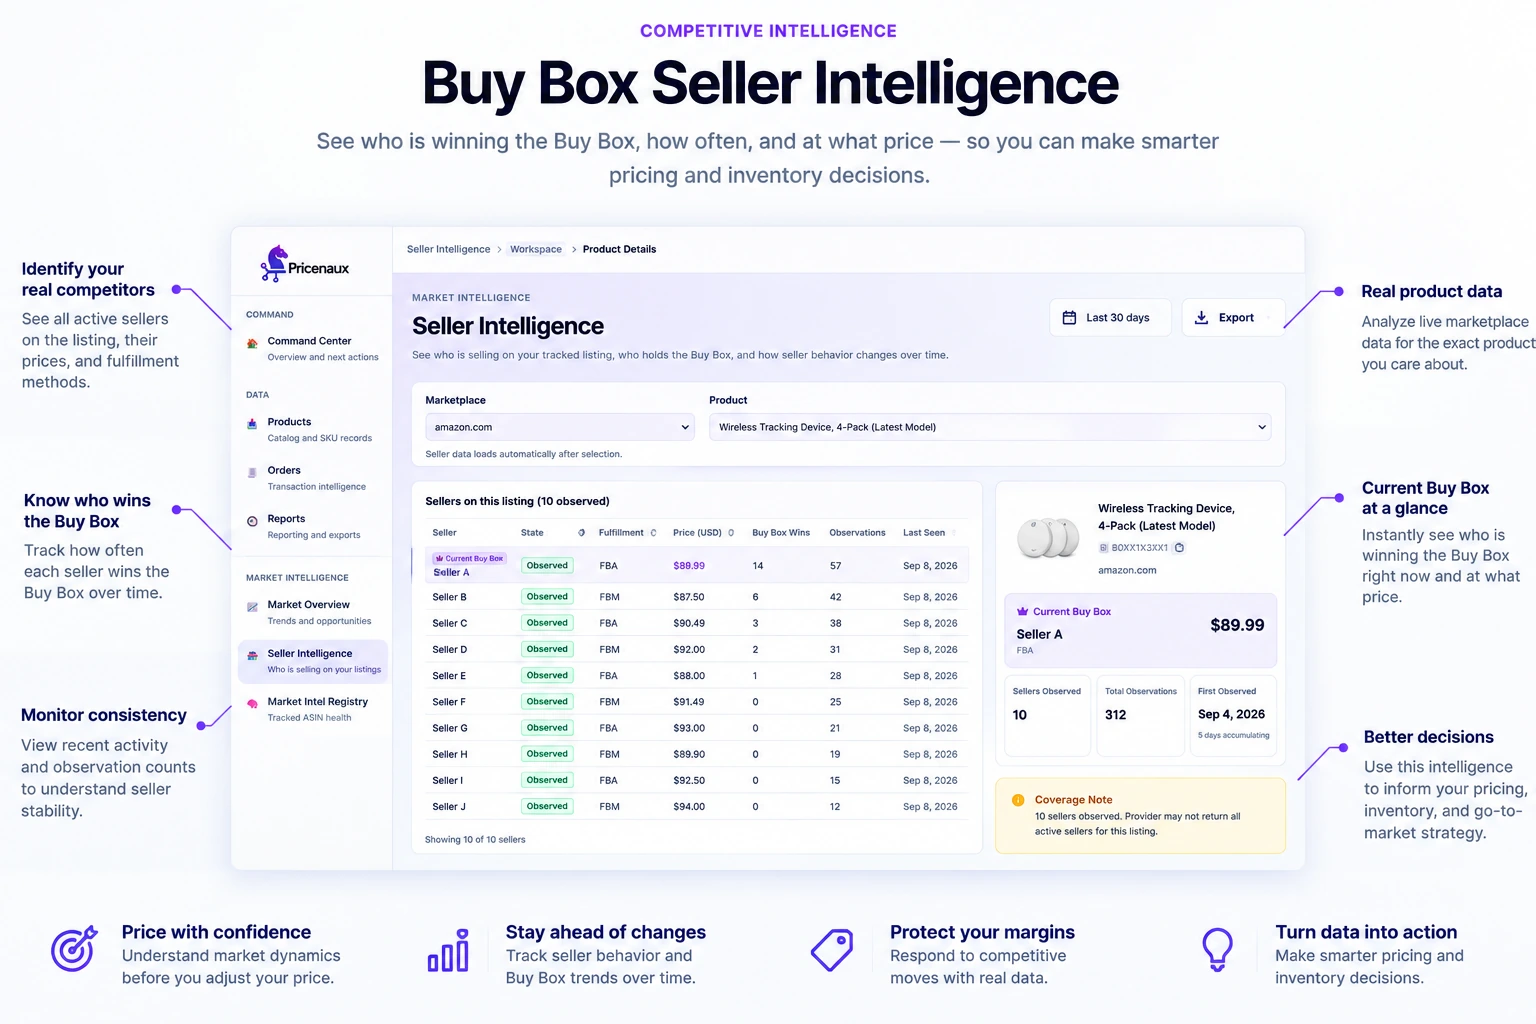Open the Product selection dropdown
This screenshot has width=1536, height=1024.
pyautogui.click(x=990, y=427)
